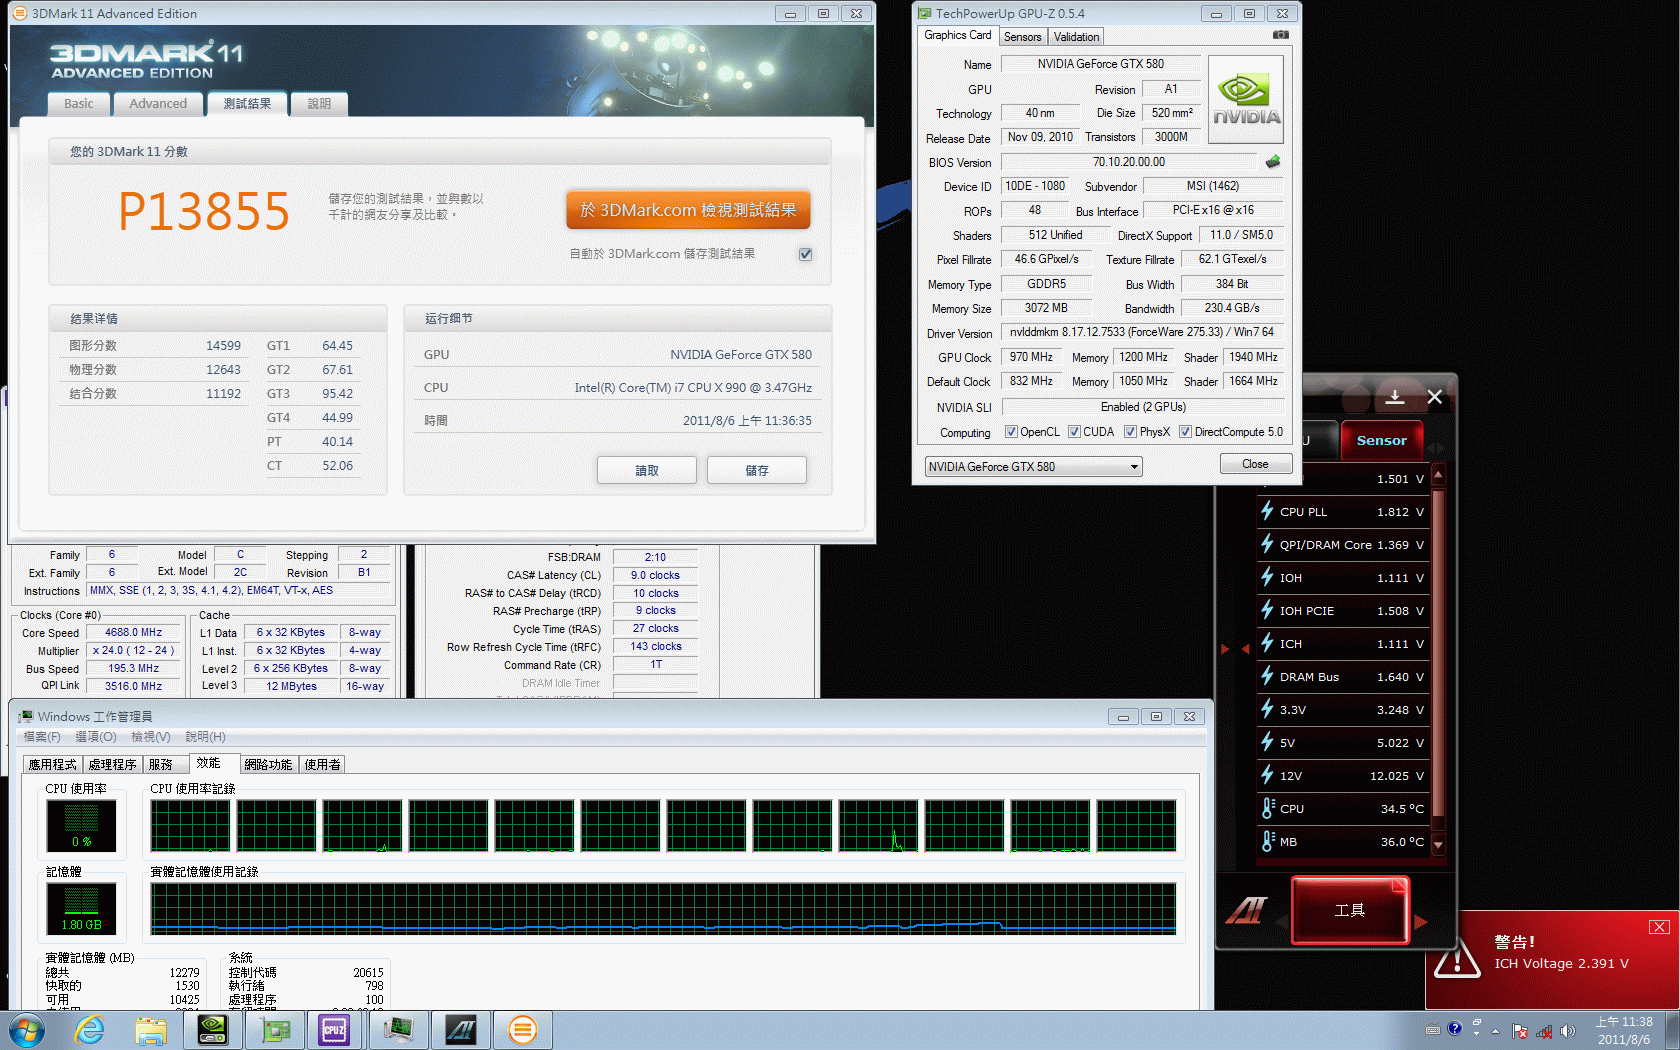Show hidden tray icons arrow
This screenshot has width=1680, height=1050.
pyautogui.click(x=1496, y=1031)
